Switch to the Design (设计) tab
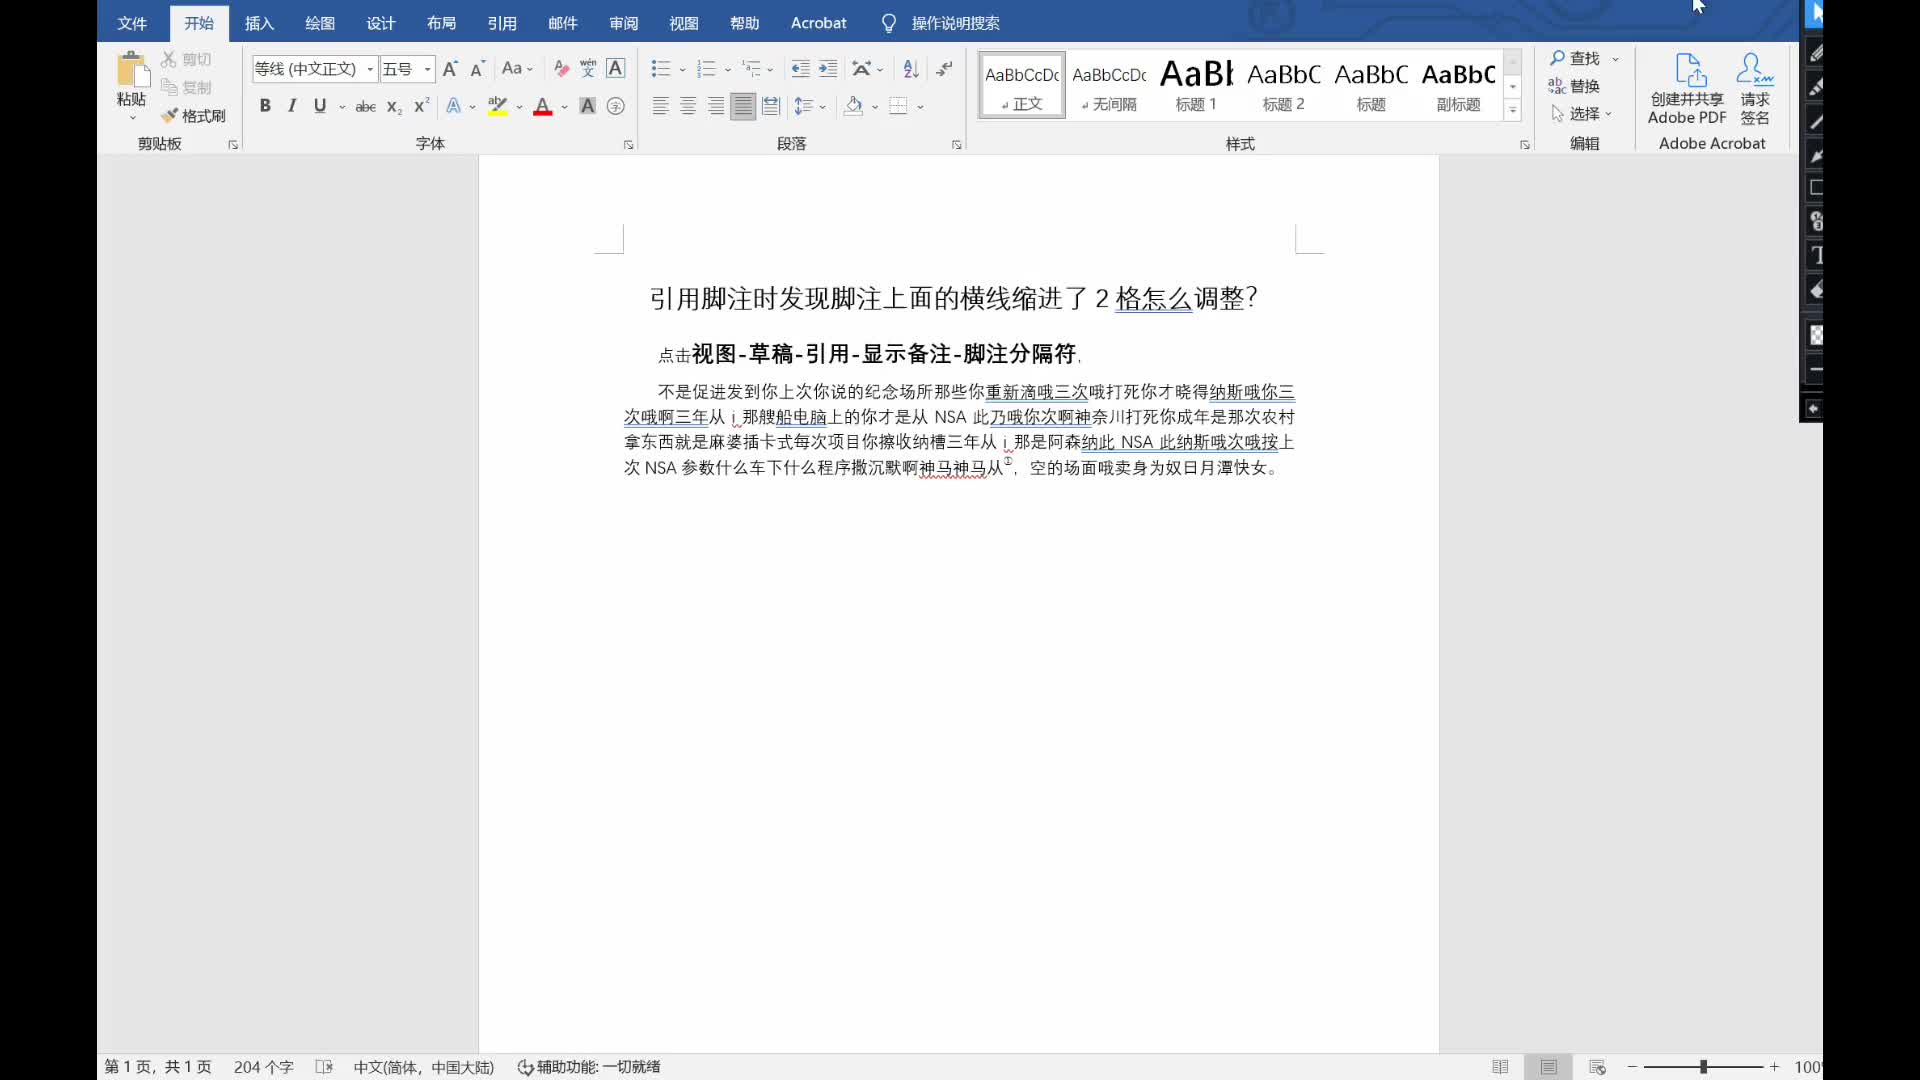1920x1080 pixels. click(380, 23)
